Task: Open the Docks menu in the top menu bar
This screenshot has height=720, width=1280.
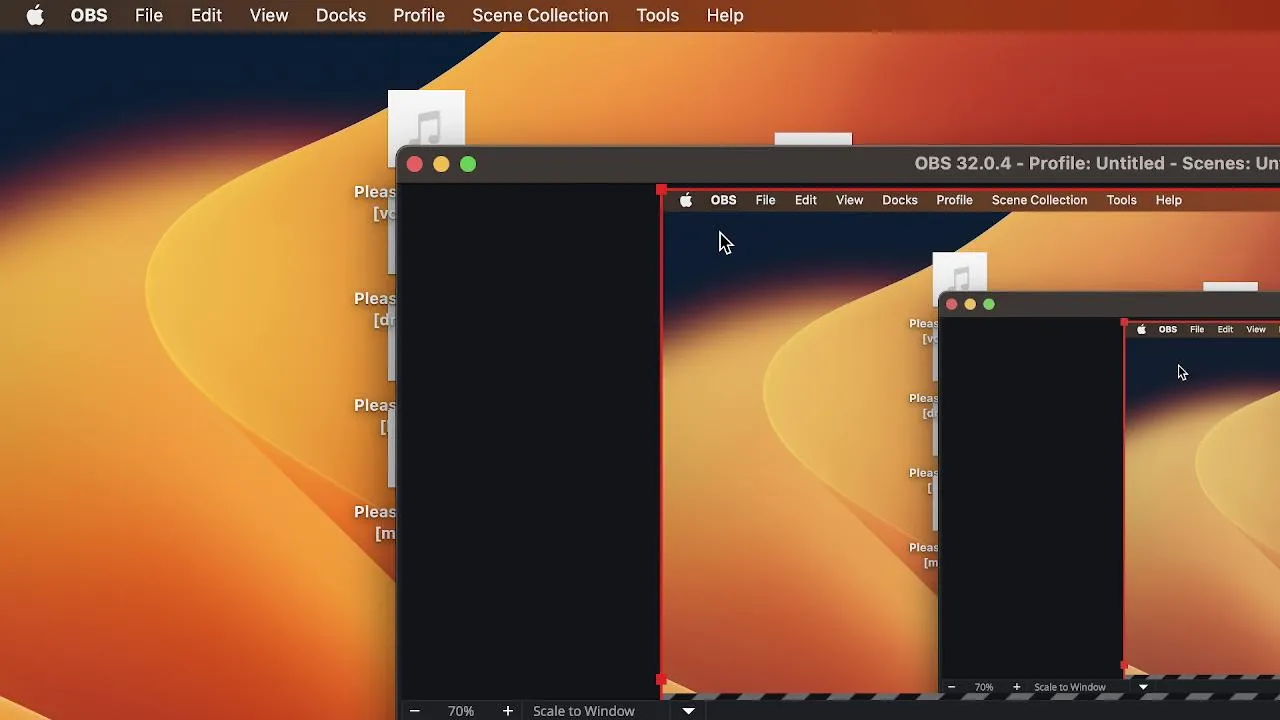Action: coord(341,16)
